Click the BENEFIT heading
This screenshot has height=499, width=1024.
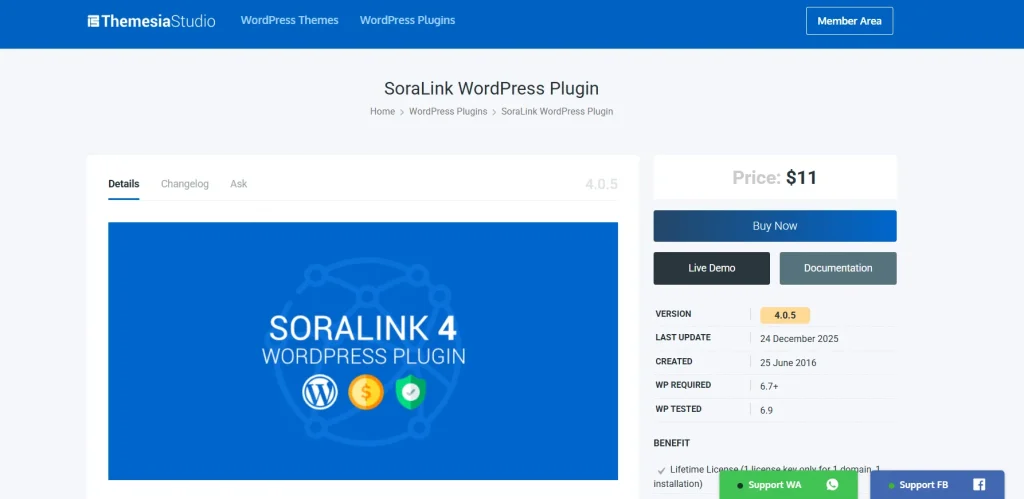click(x=671, y=443)
